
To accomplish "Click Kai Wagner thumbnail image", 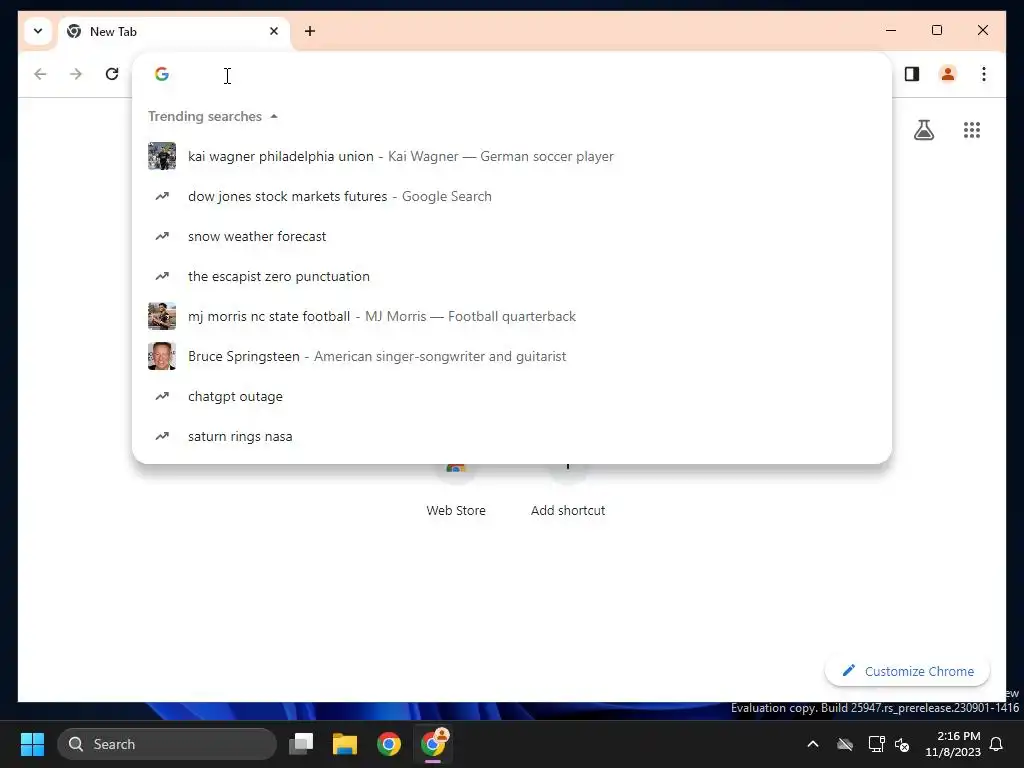I will 162,157.
